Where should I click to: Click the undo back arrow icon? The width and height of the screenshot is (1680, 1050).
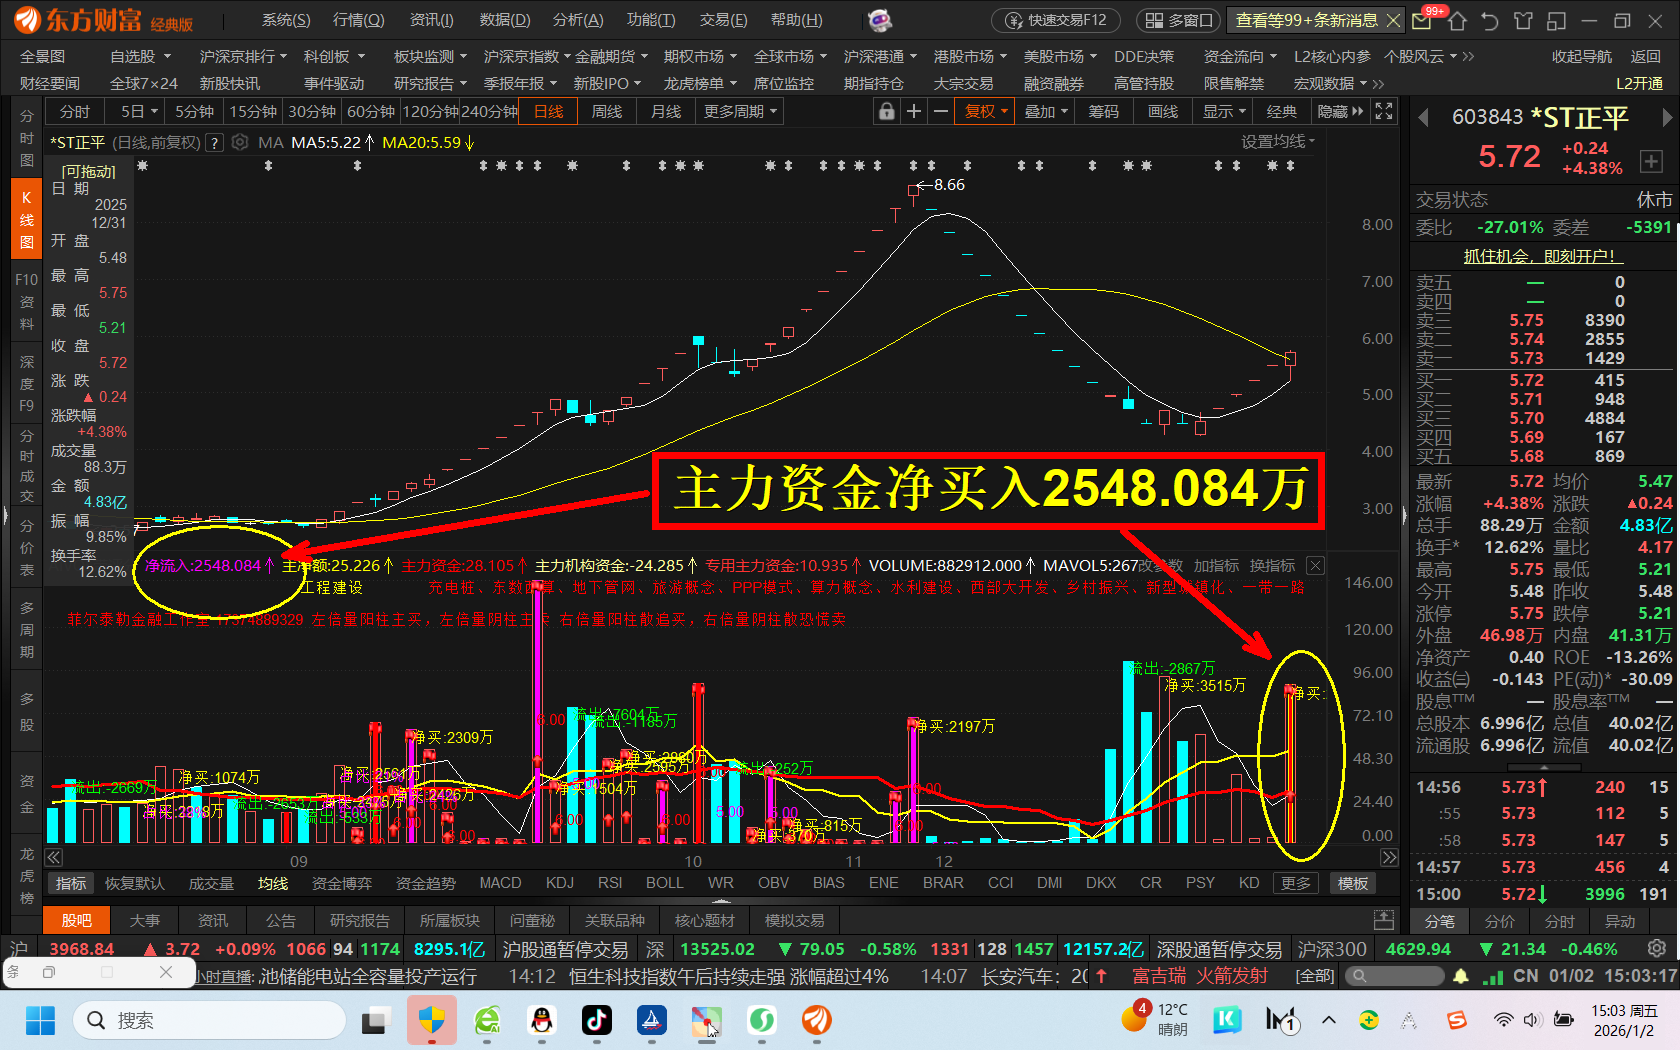click(1490, 20)
